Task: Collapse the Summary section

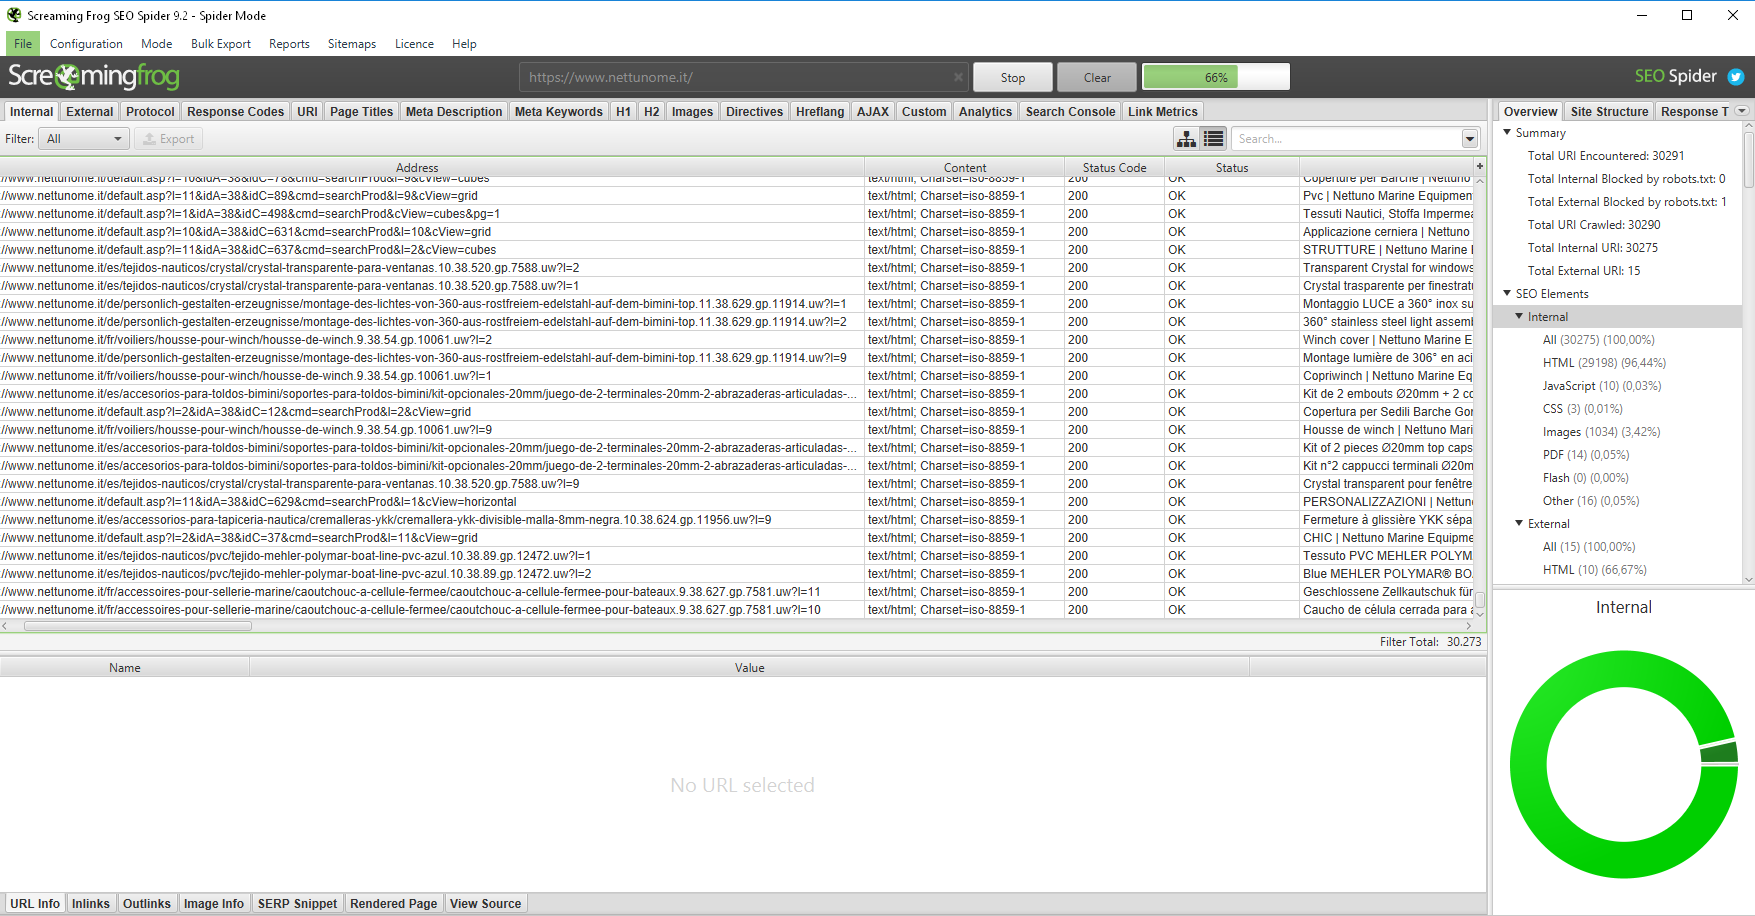Action: (1507, 132)
